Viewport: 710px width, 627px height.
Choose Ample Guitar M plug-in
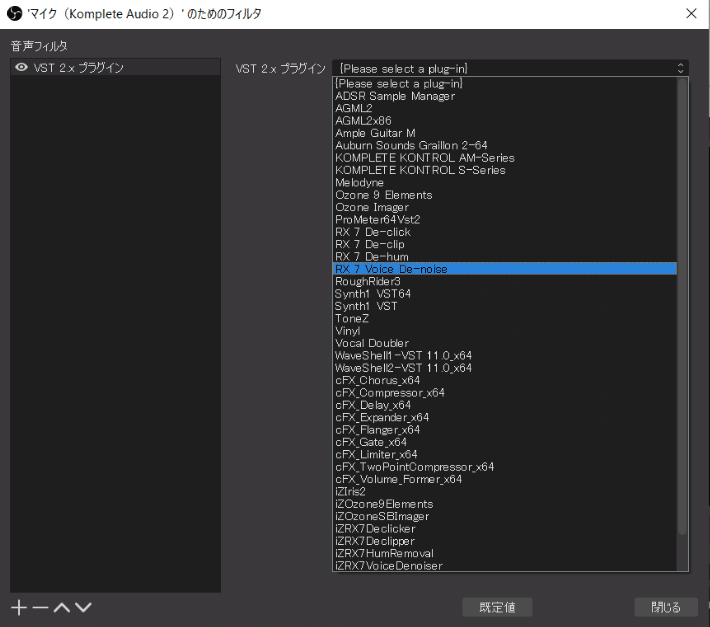click(505, 133)
